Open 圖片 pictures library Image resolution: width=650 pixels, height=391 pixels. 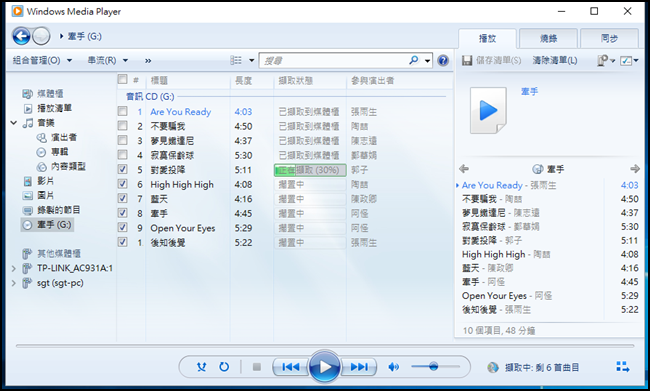(x=39, y=195)
